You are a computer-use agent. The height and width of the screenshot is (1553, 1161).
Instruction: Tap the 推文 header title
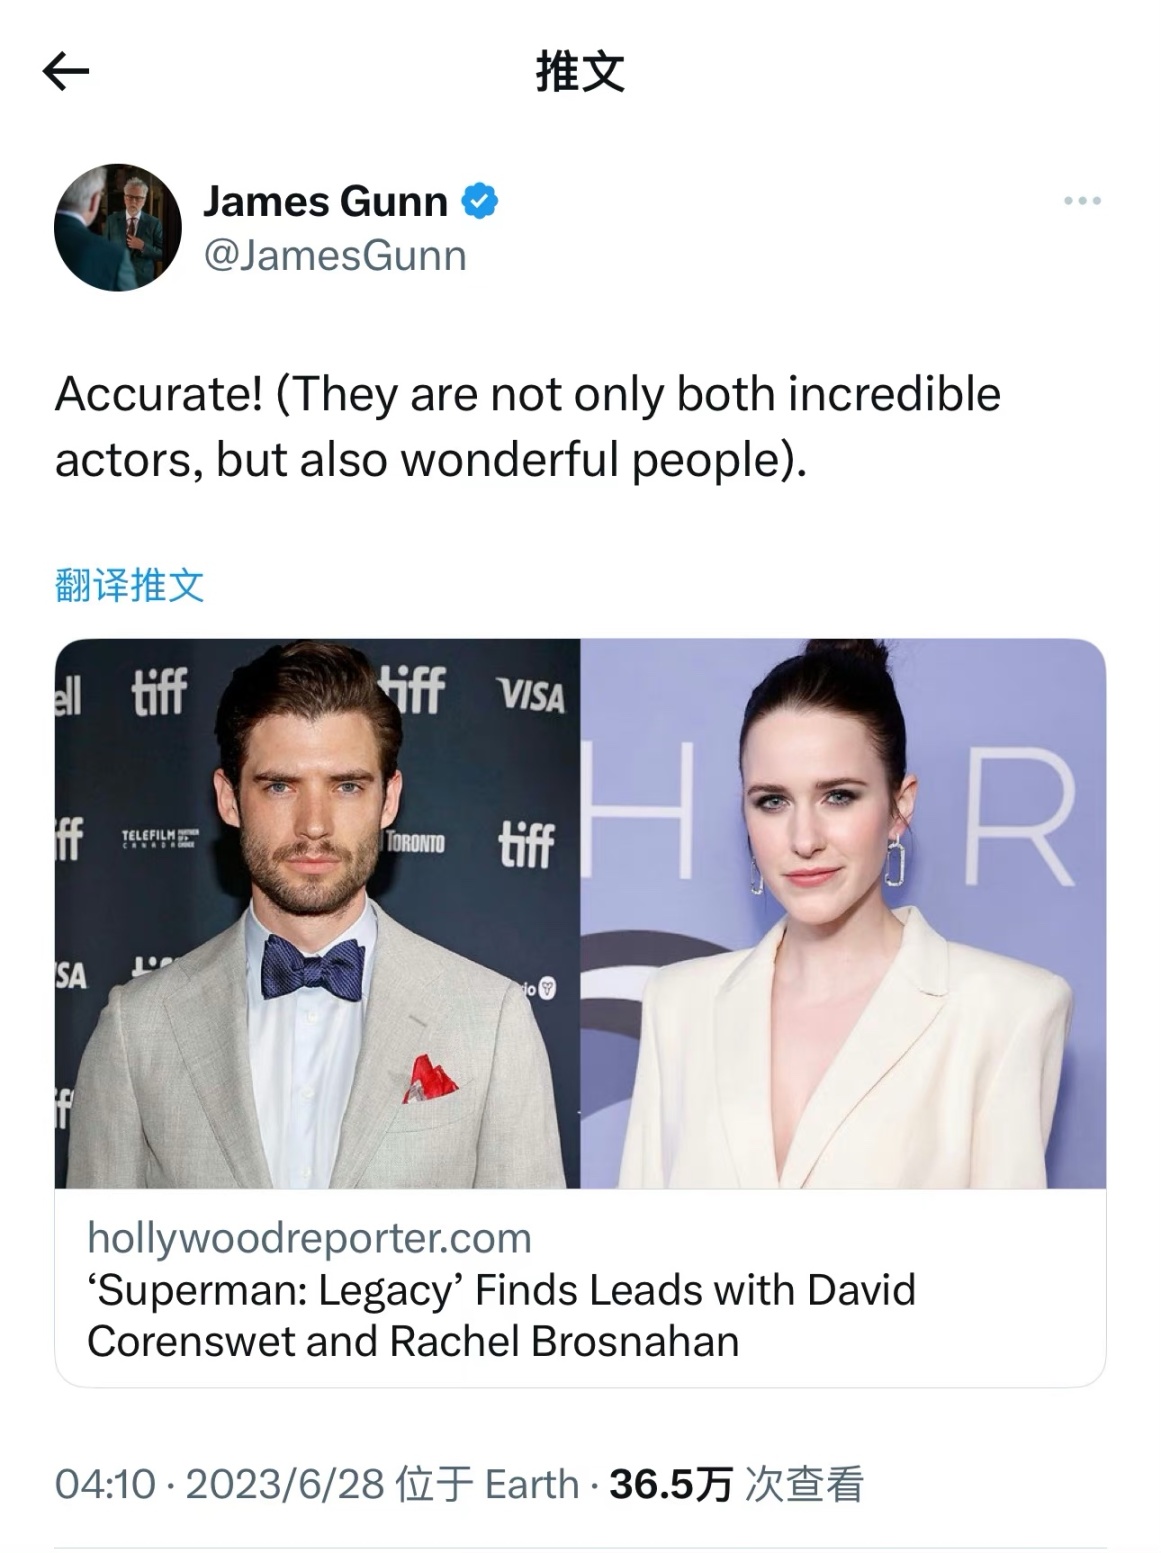(580, 72)
